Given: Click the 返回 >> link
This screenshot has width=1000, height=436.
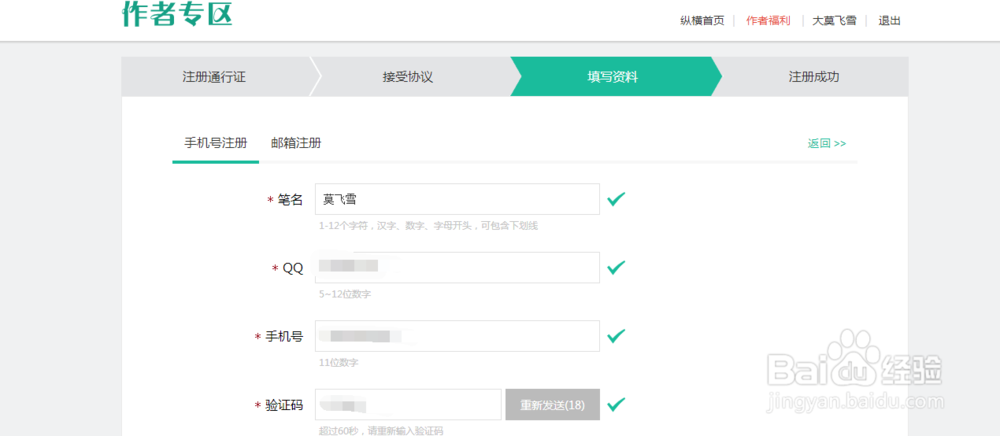Looking at the screenshot, I should (x=827, y=143).
